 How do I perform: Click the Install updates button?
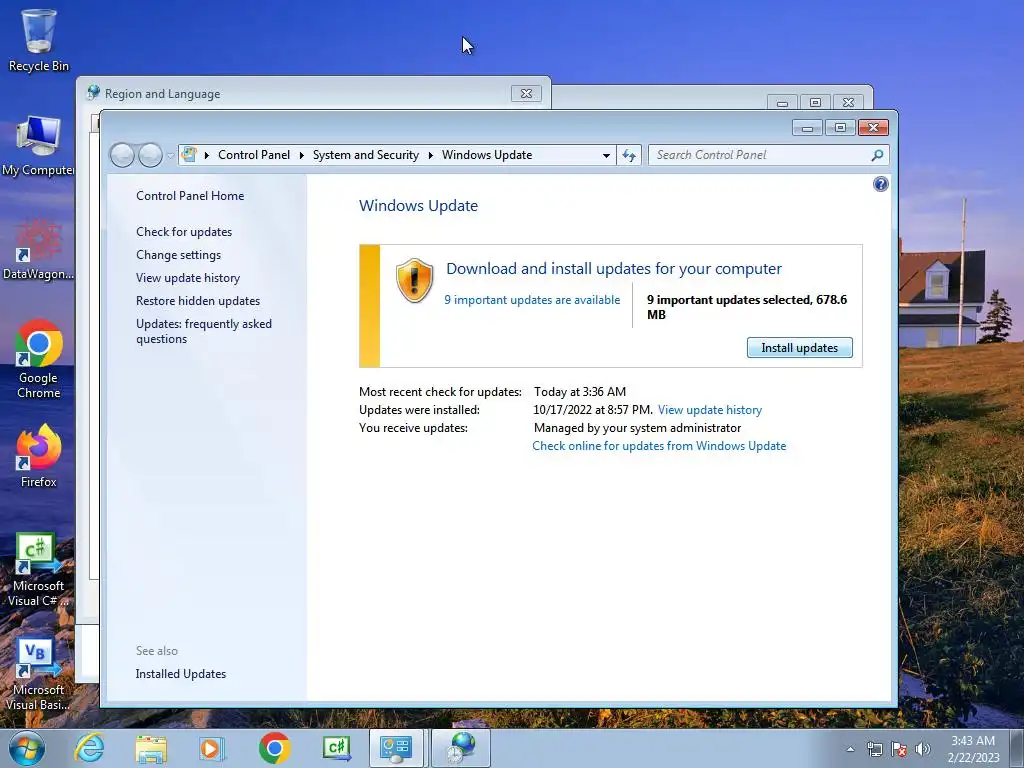(799, 347)
